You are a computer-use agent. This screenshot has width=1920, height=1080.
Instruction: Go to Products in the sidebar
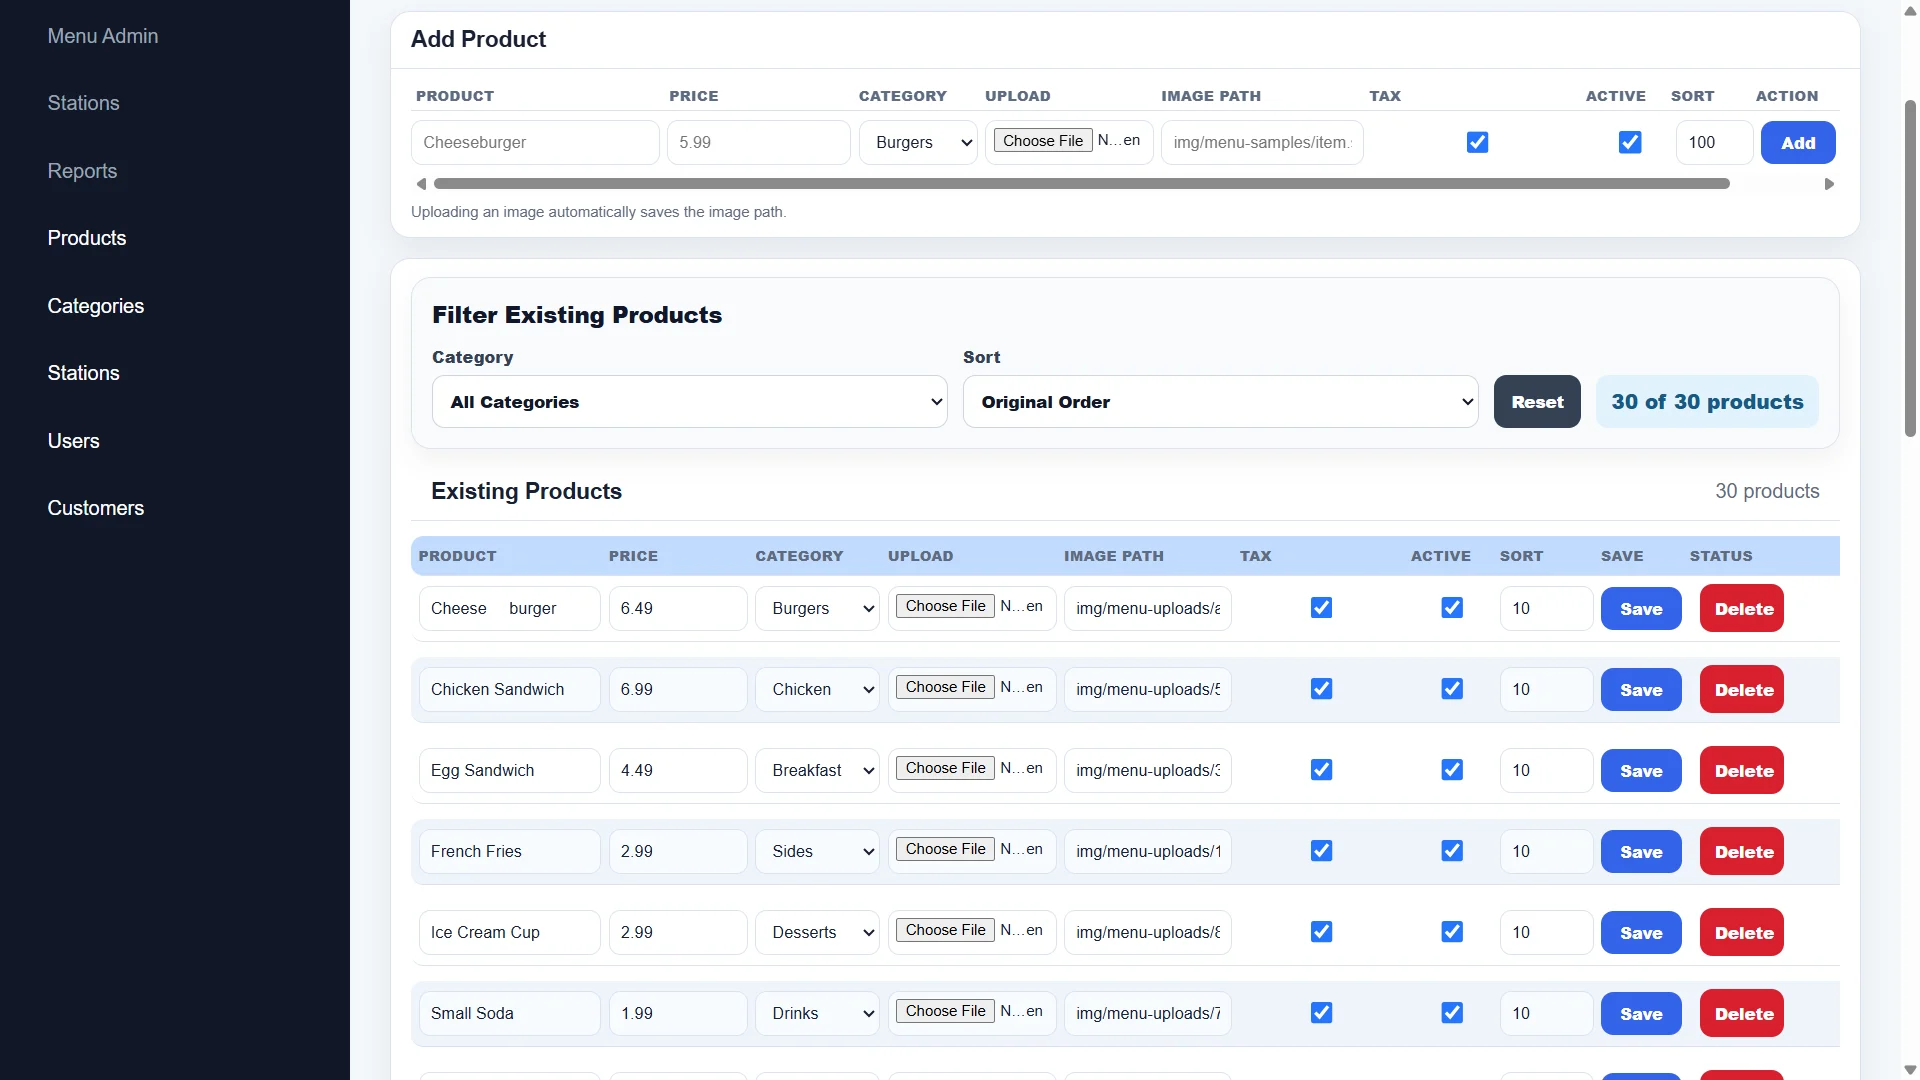(x=87, y=238)
